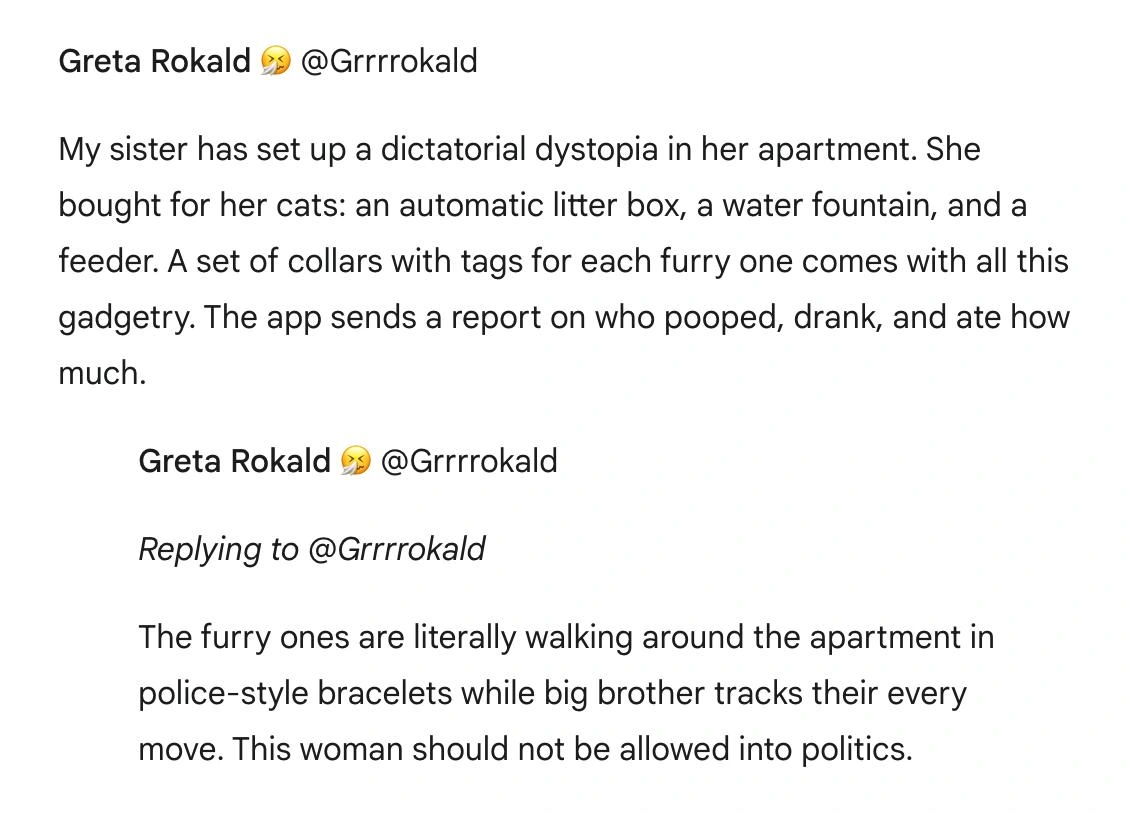Open Greta Rokald's profile from the original post
This screenshot has width=1132, height=814.
[154, 61]
